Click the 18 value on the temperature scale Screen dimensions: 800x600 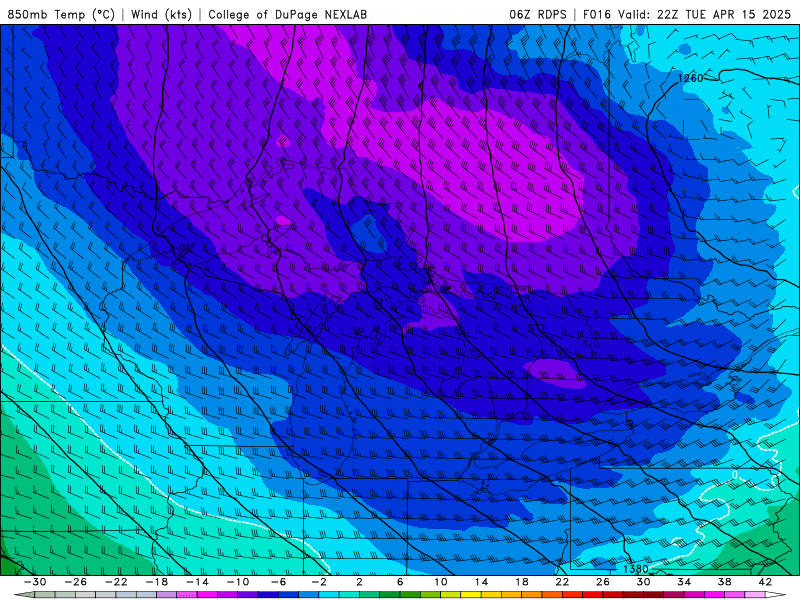tap(521, 582)
